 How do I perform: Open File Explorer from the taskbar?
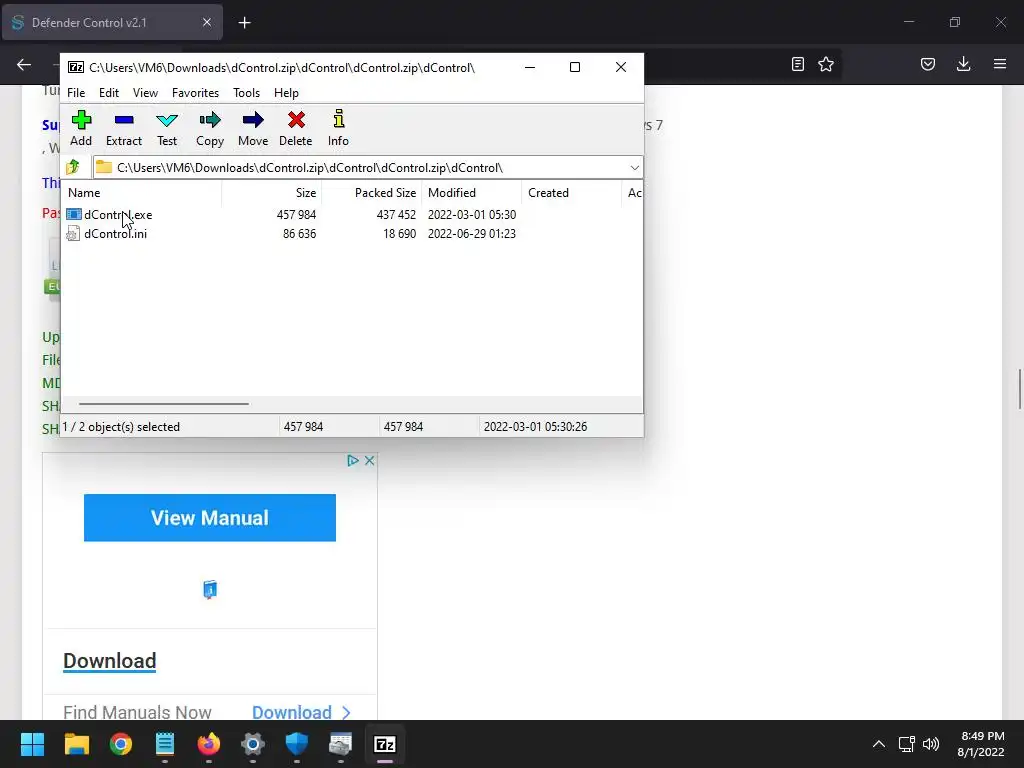point(76,744)
